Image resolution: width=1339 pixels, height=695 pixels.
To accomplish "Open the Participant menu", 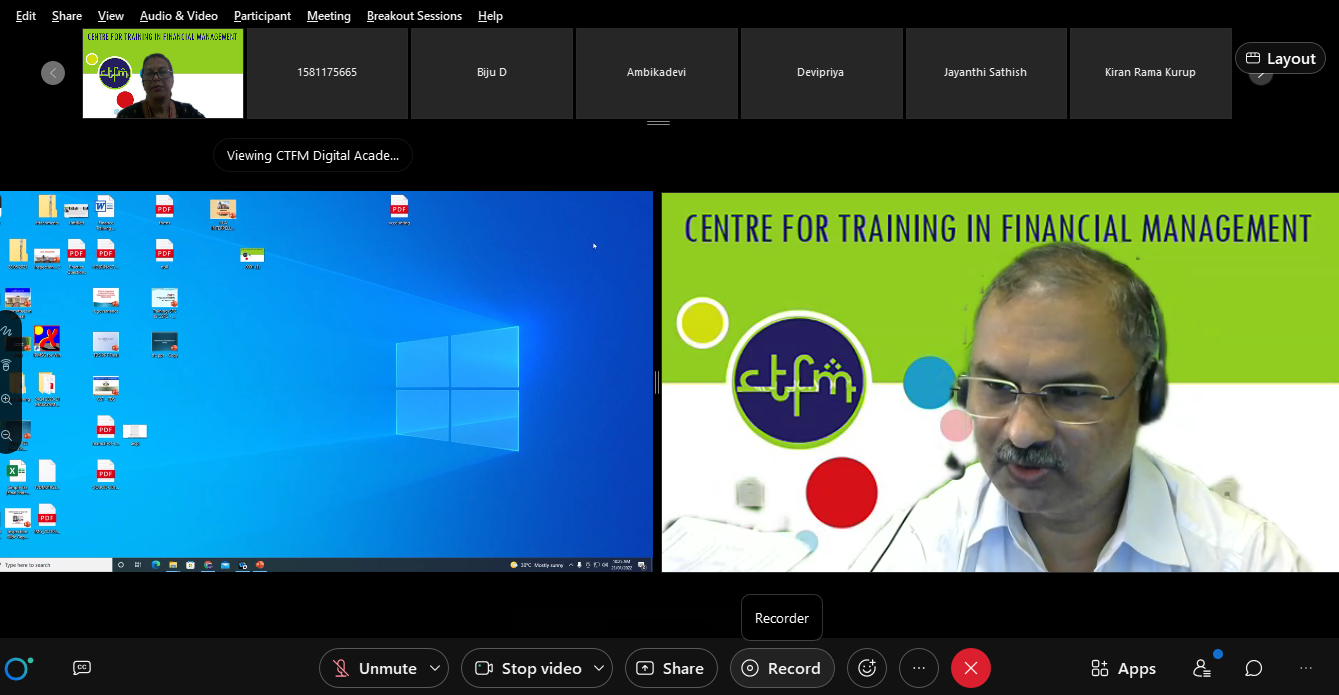I will 262,16.
